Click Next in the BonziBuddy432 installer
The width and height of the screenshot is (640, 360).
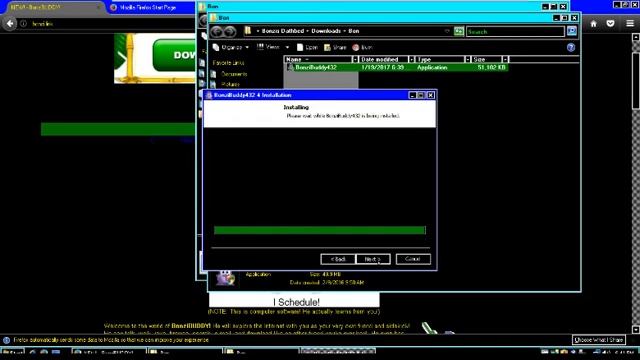[x=373, y=259]
